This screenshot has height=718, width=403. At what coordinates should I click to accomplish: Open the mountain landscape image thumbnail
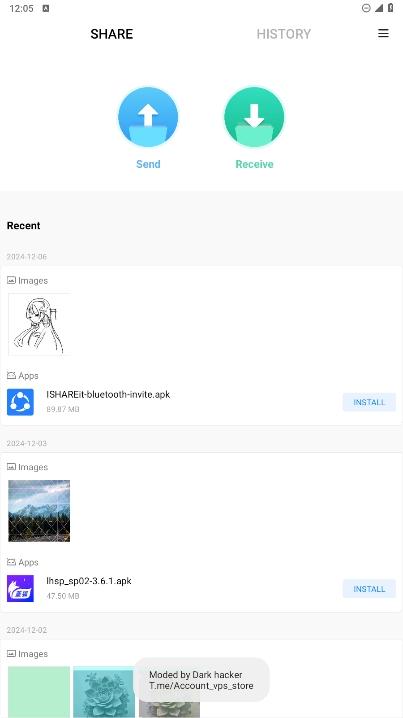click(39, 511)
